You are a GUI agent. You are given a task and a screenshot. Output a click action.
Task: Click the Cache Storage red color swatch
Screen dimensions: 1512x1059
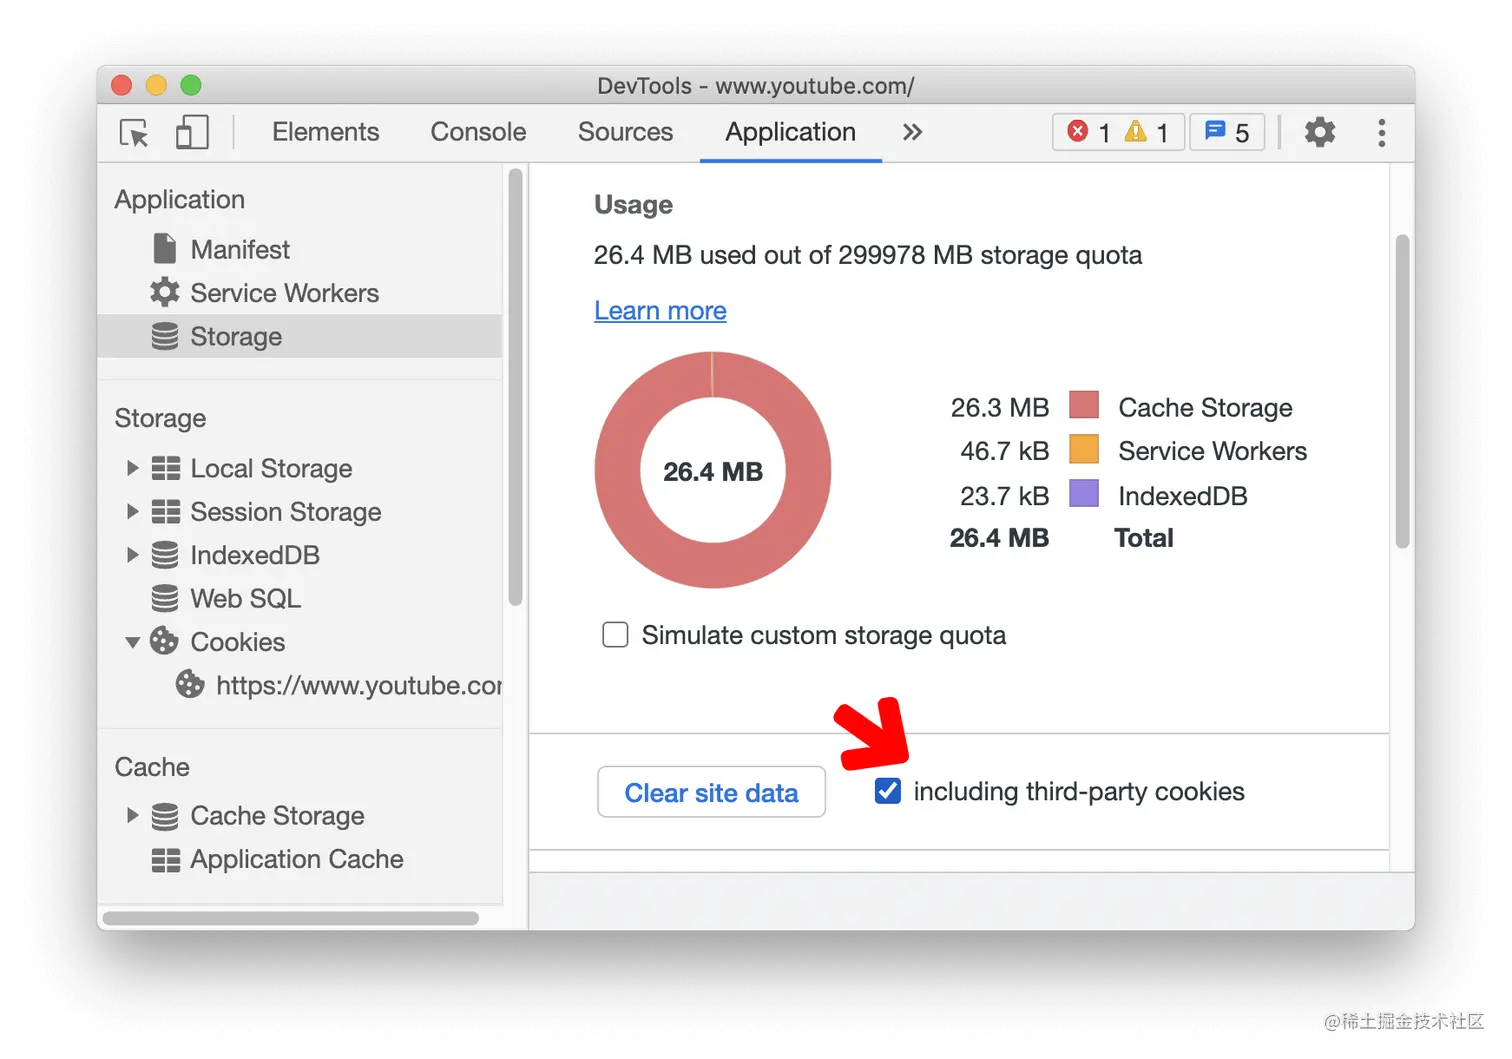(1084, 405)
